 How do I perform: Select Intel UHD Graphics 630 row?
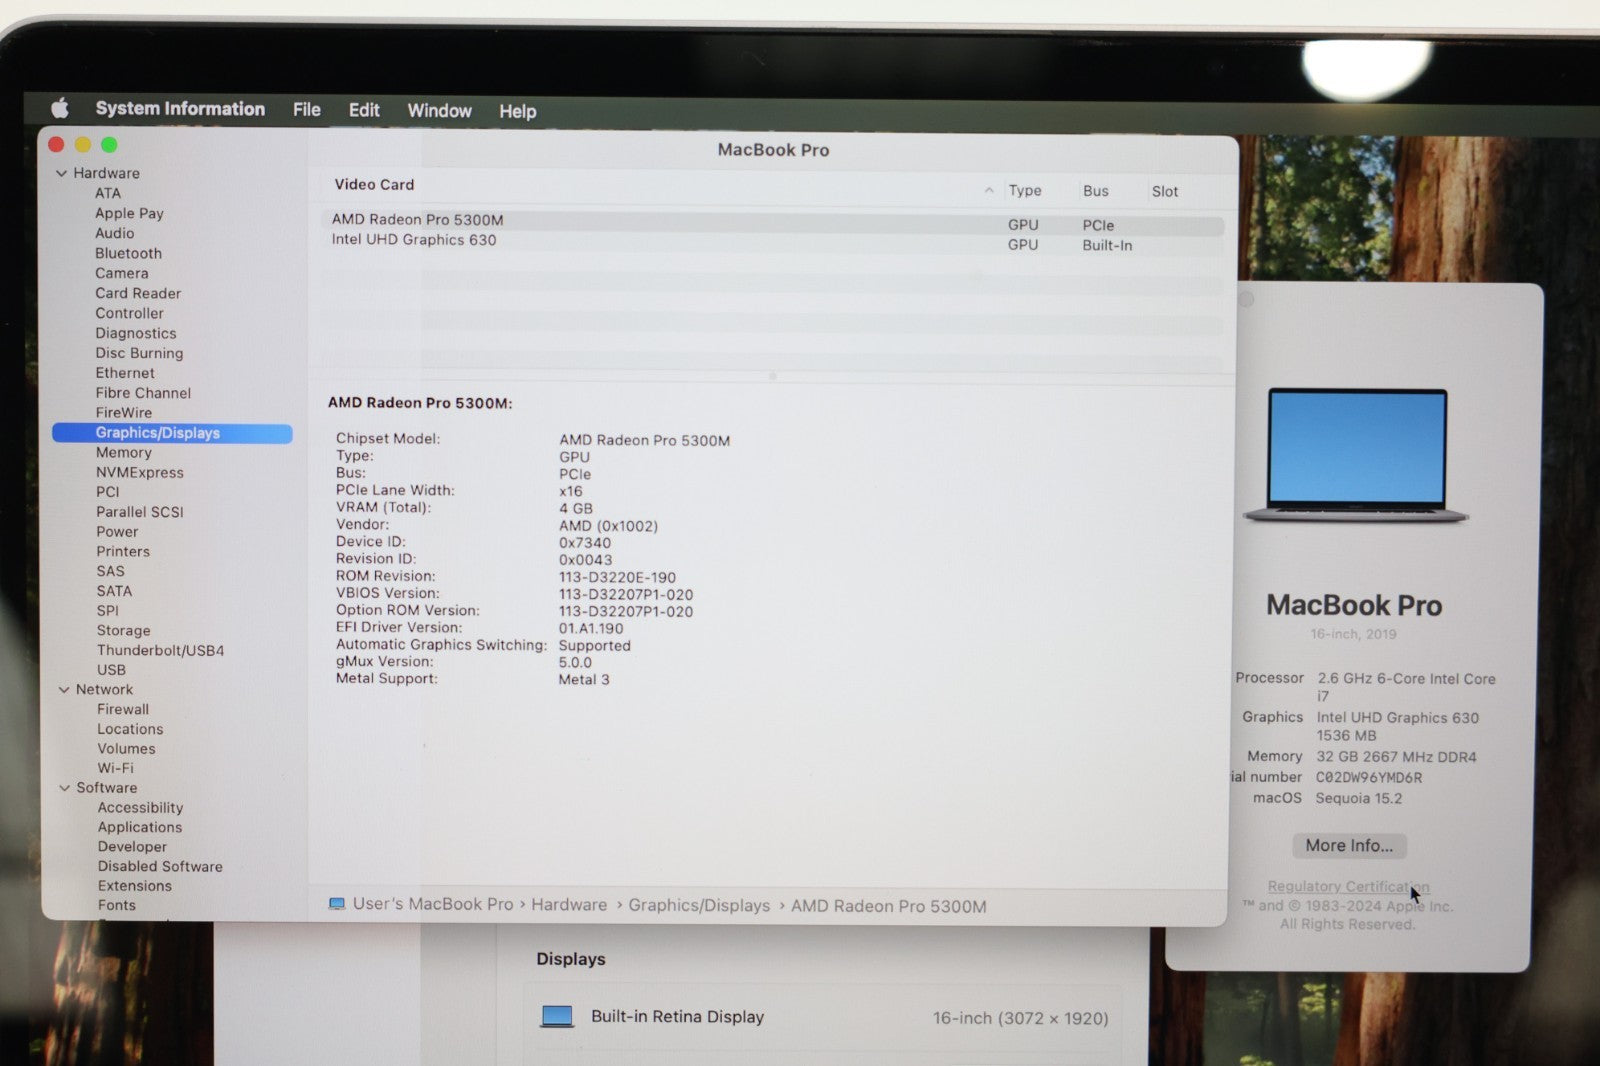(414, 240)
